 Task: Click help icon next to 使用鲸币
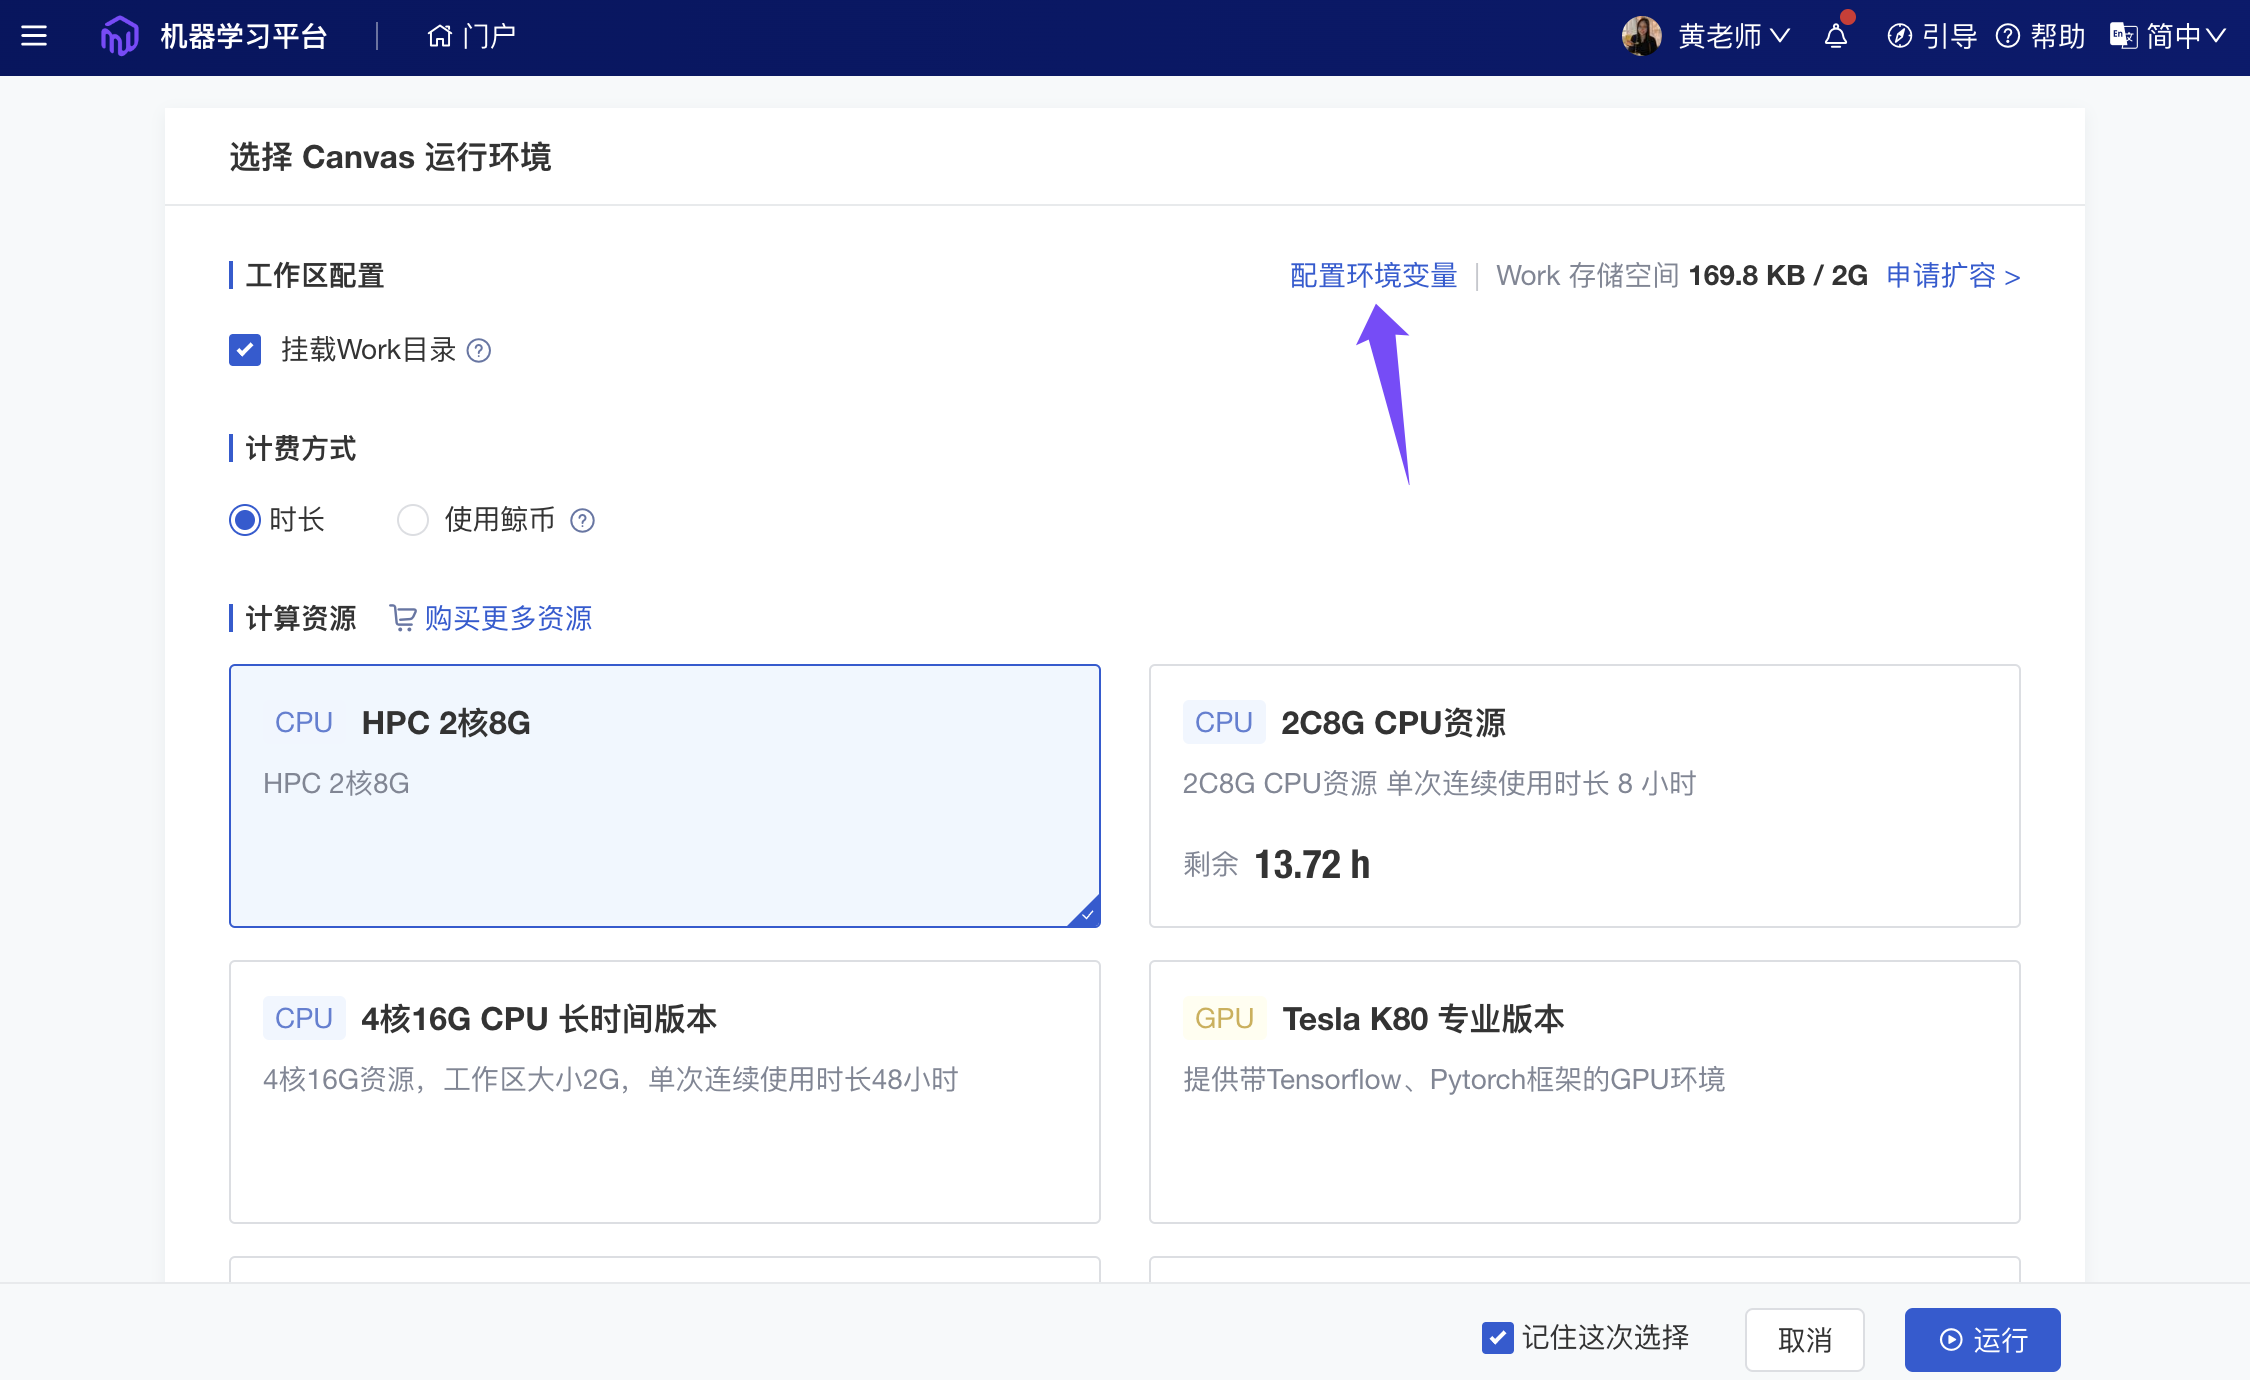click(582, 521)
